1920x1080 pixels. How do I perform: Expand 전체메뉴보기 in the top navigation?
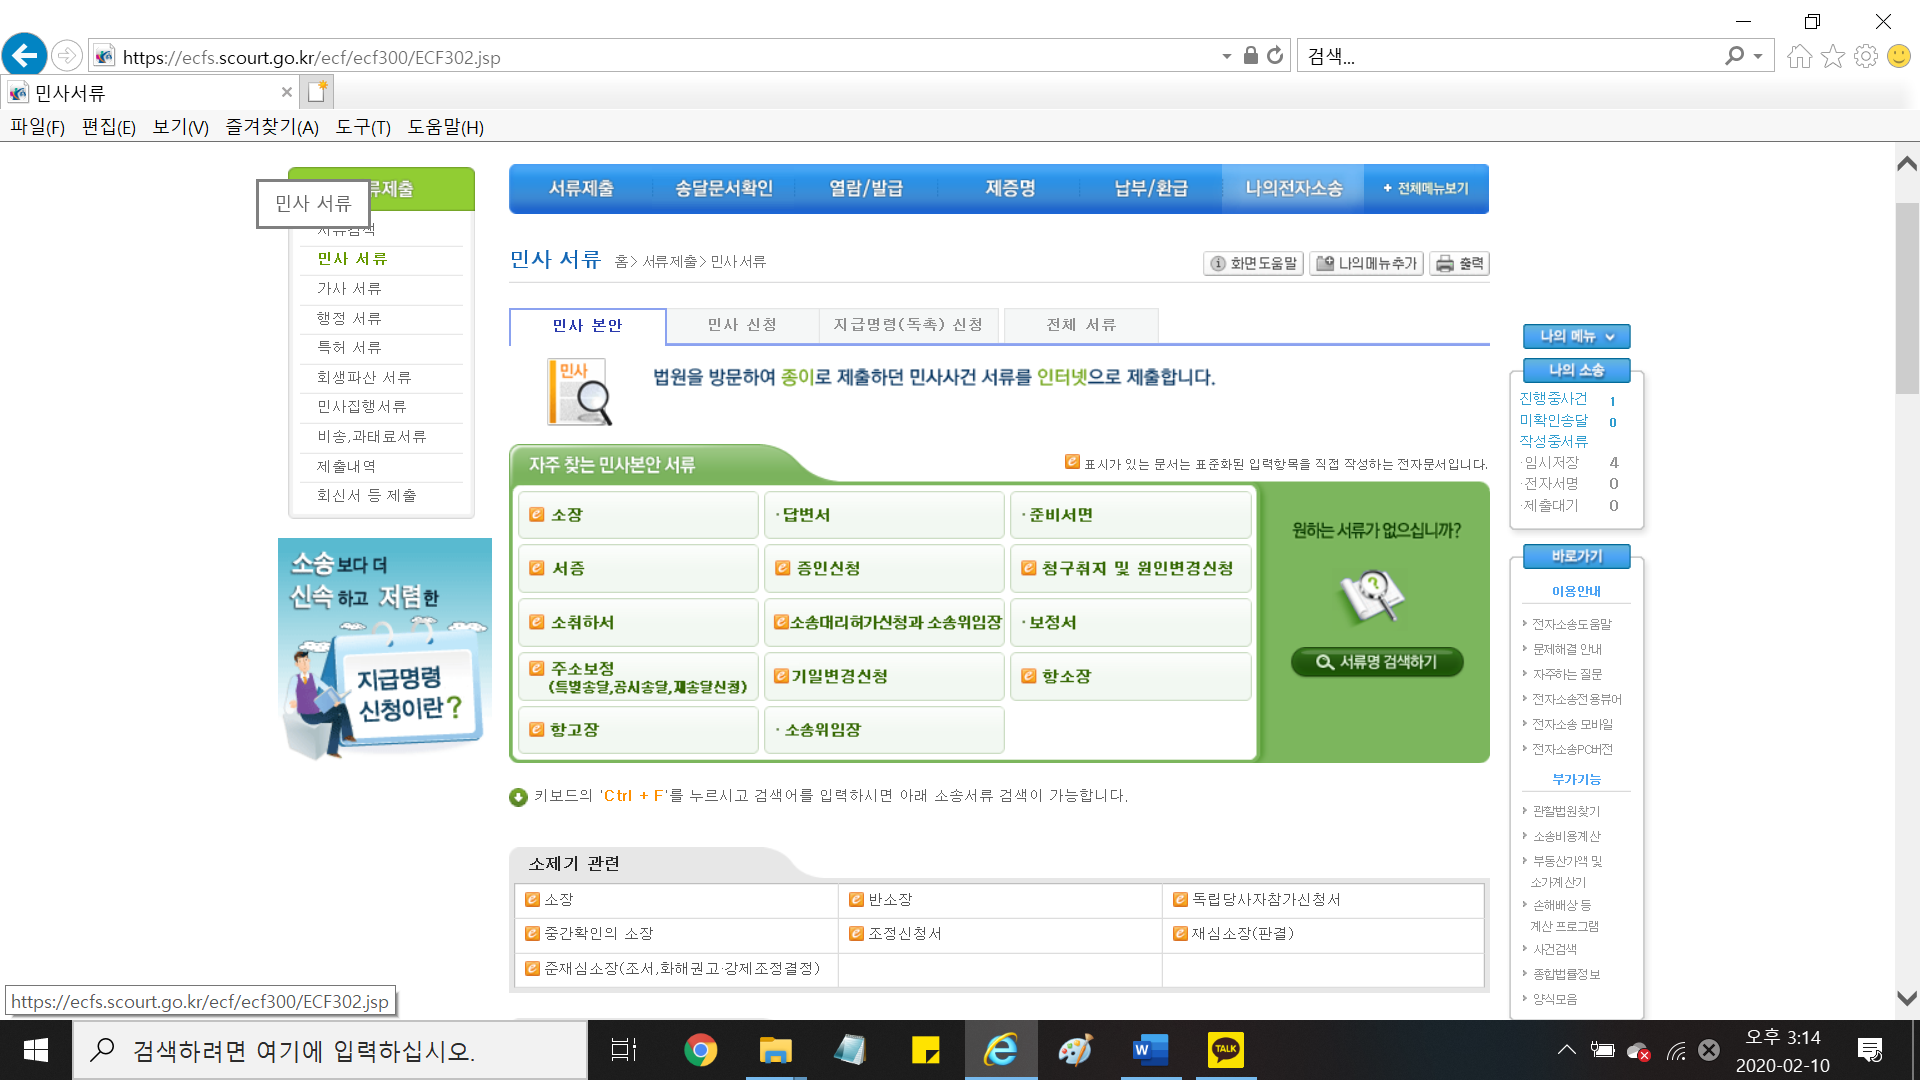[x=1426, y=188]
